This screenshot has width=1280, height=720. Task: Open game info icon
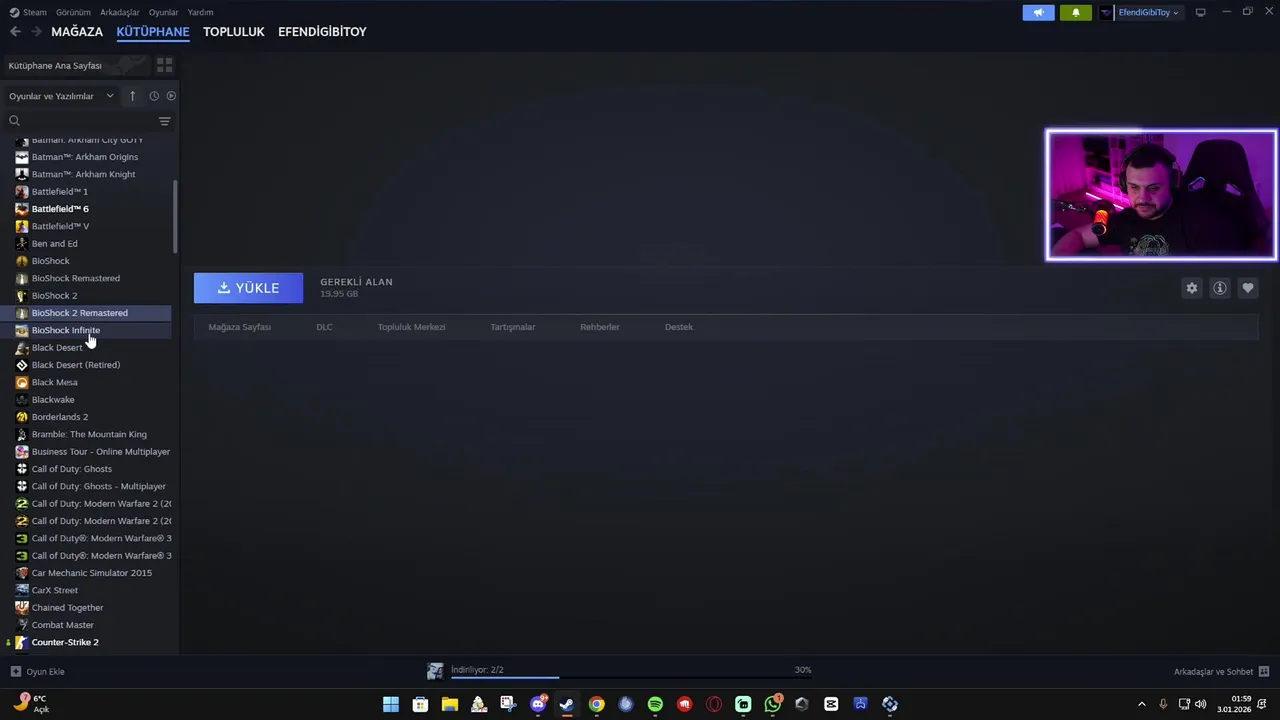[1220, 288]
